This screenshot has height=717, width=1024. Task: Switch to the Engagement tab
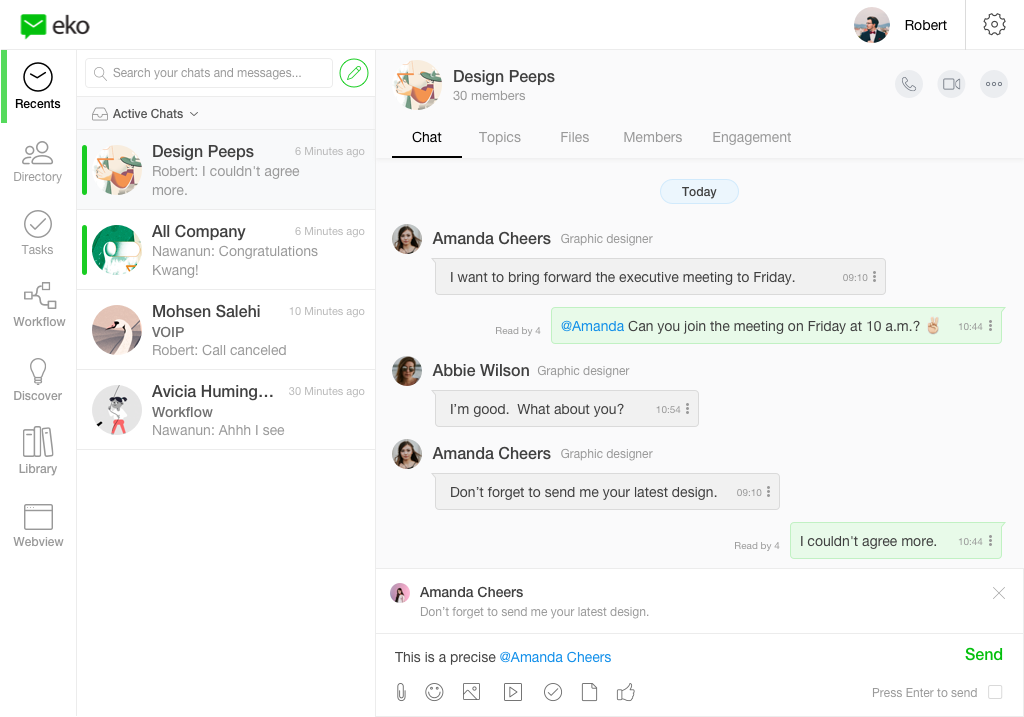coord(751,137)
